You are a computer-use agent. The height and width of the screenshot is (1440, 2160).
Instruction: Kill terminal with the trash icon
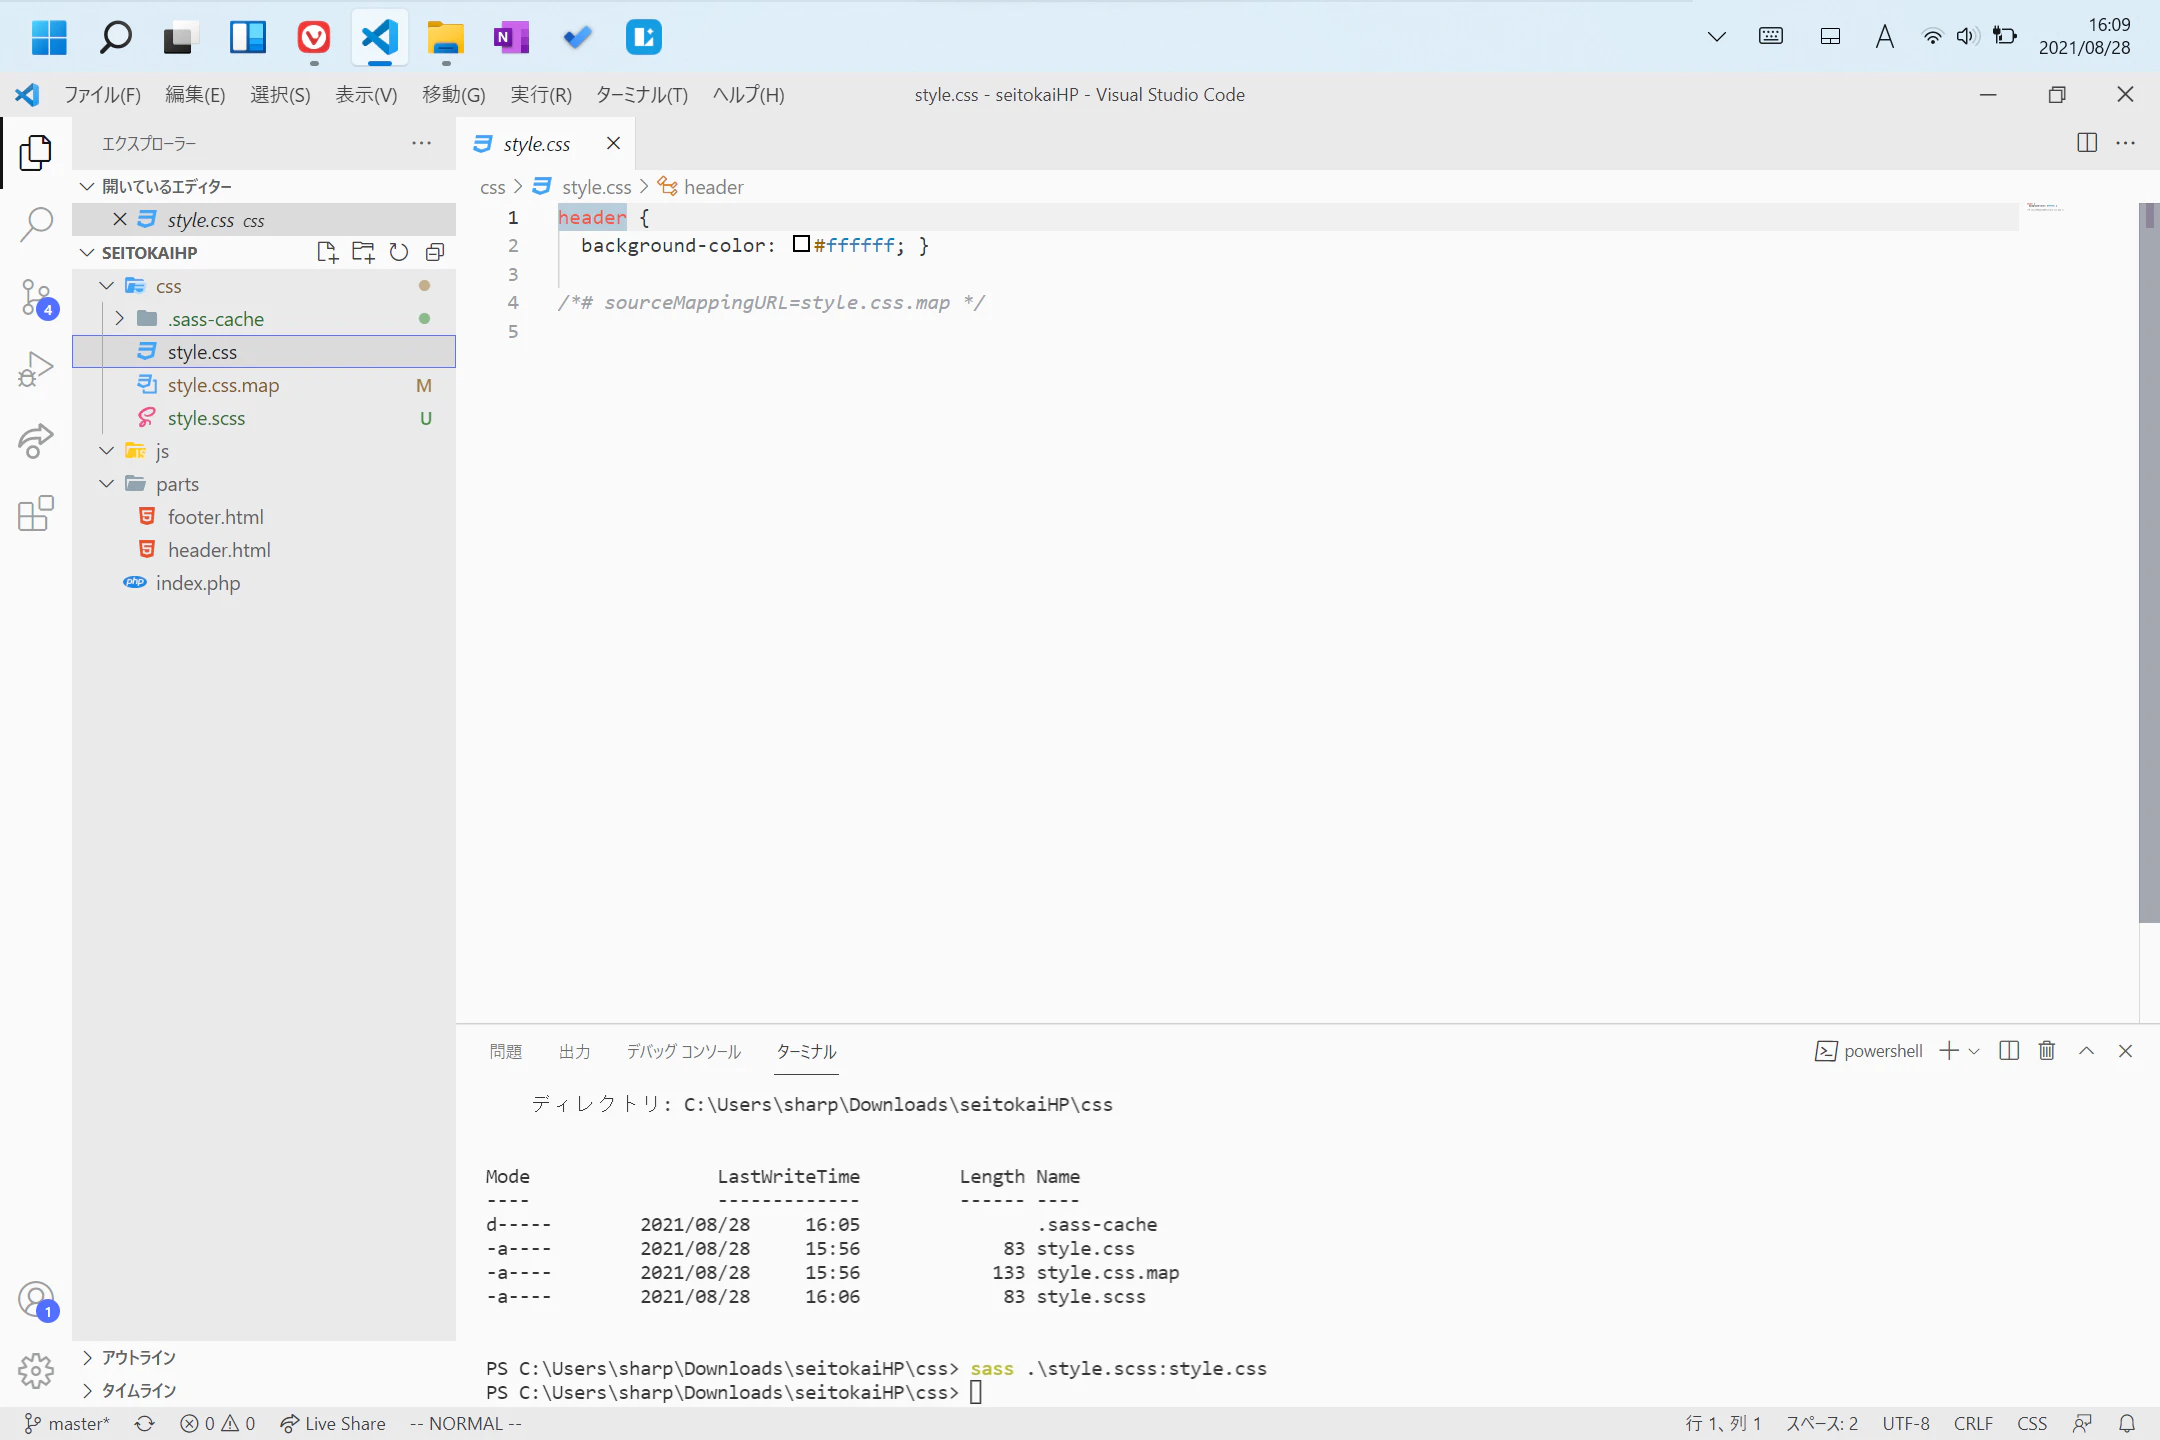2047,1050
